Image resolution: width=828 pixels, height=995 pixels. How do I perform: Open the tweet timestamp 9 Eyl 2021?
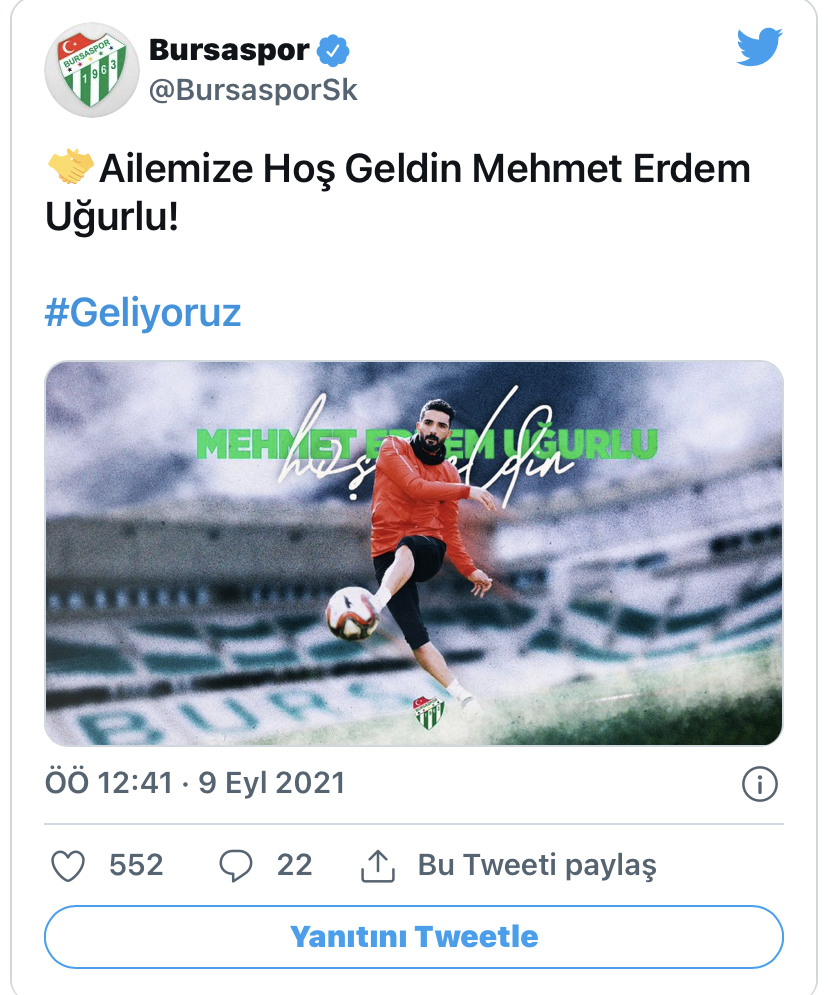(x=272, y=783)
